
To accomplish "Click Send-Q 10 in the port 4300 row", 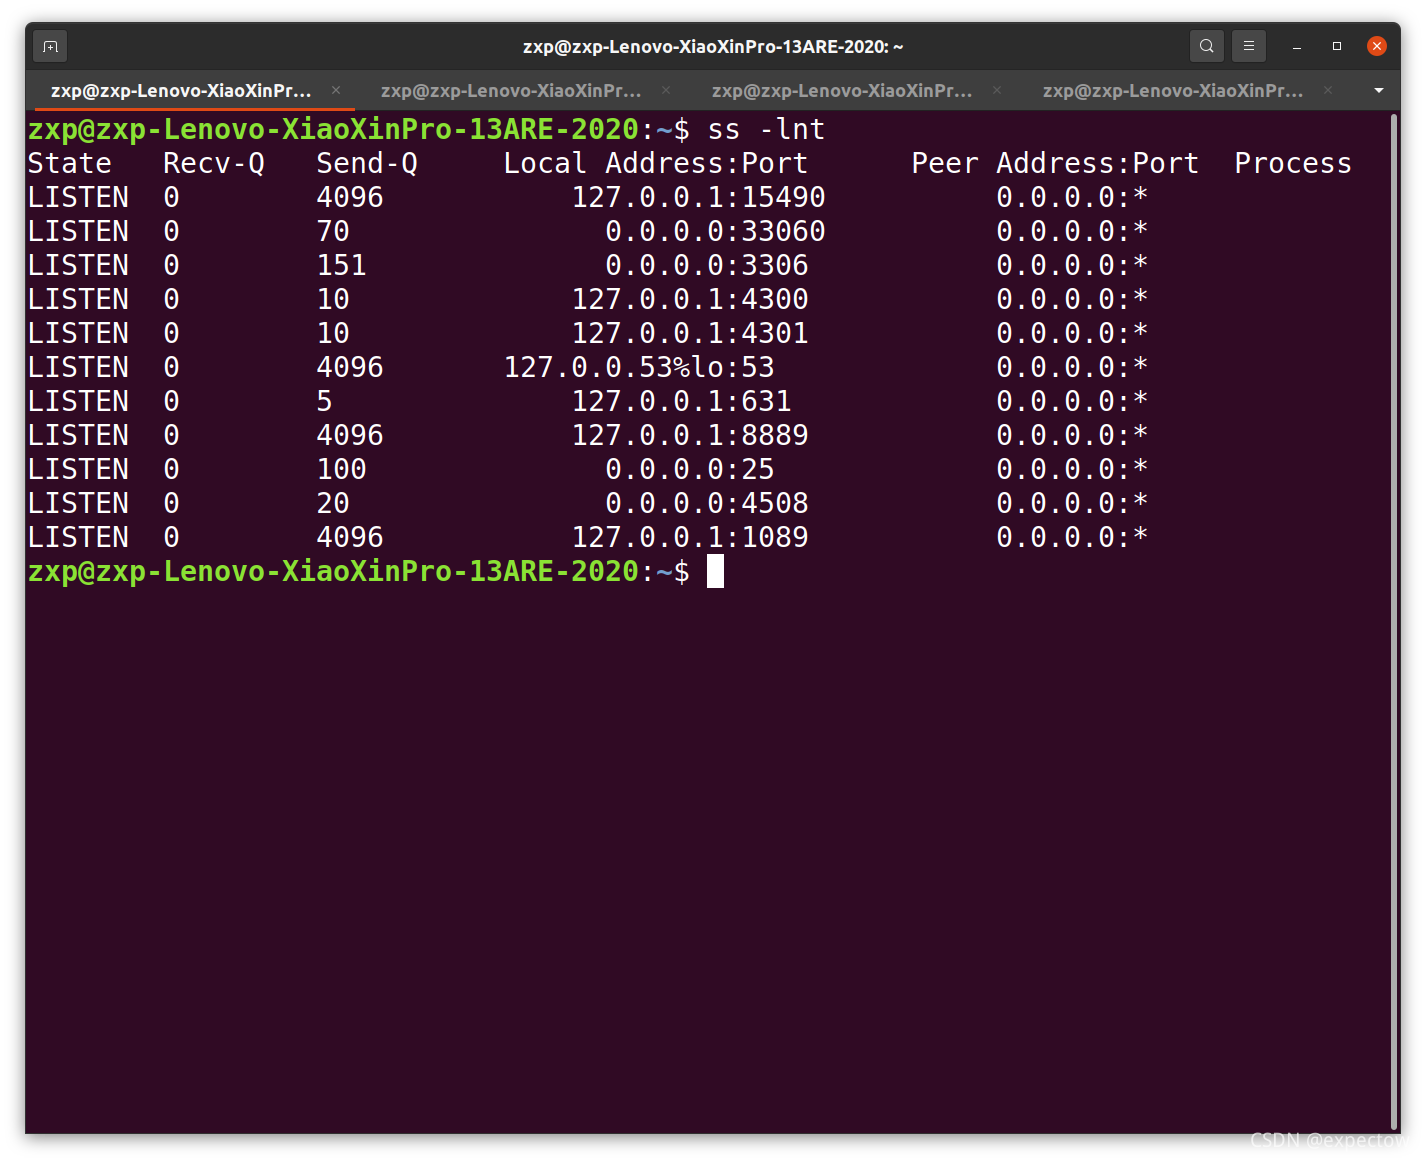I will 333,299.
